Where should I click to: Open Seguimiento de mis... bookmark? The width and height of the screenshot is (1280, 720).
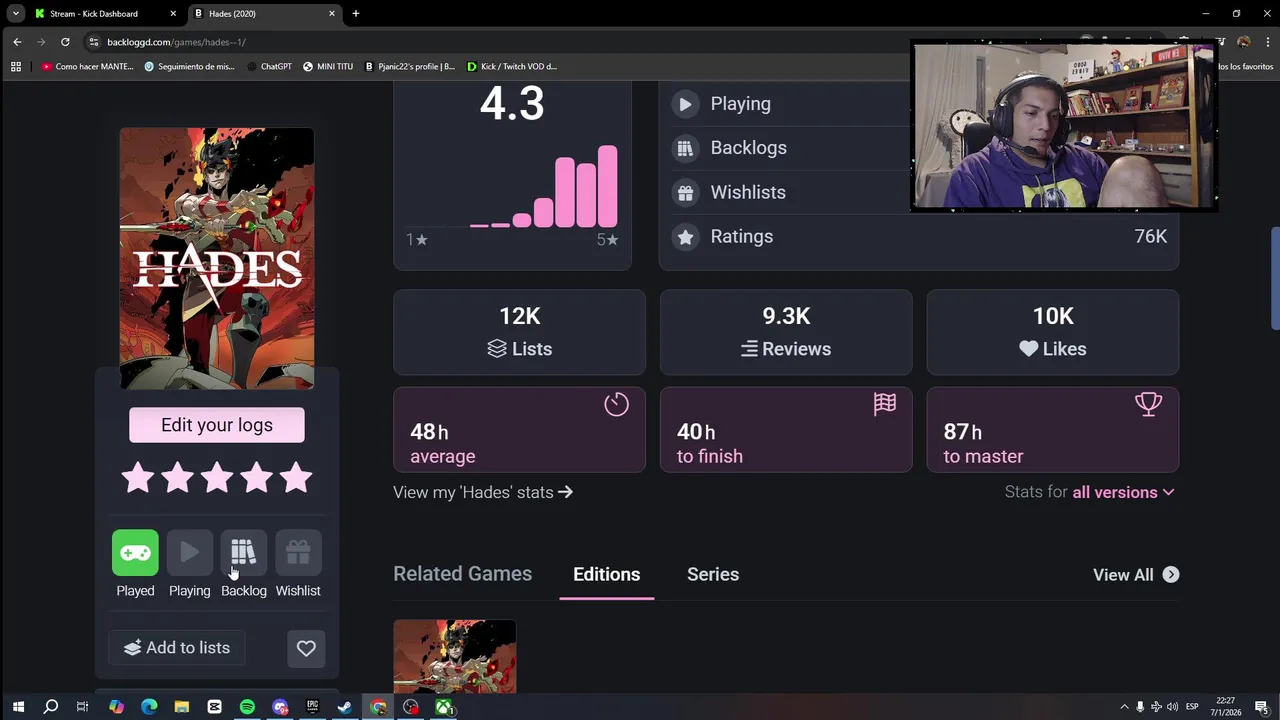coord(190,67)
